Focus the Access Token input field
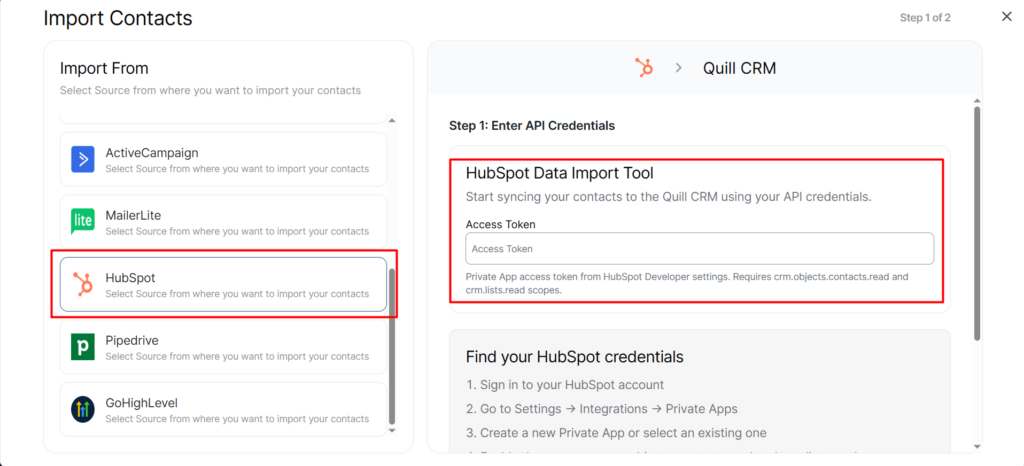 click(x=699, y=248)
